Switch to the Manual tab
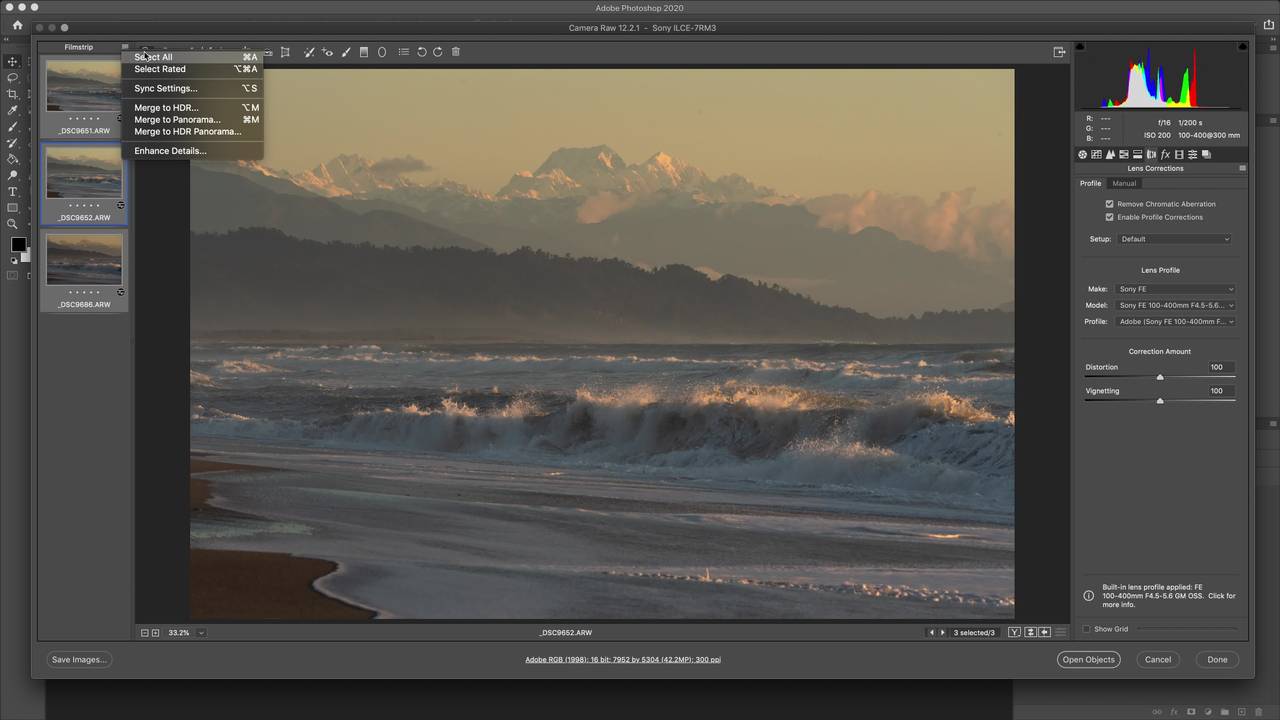The height and width of the screenshot is (720, 1280). pos(1124,183)
